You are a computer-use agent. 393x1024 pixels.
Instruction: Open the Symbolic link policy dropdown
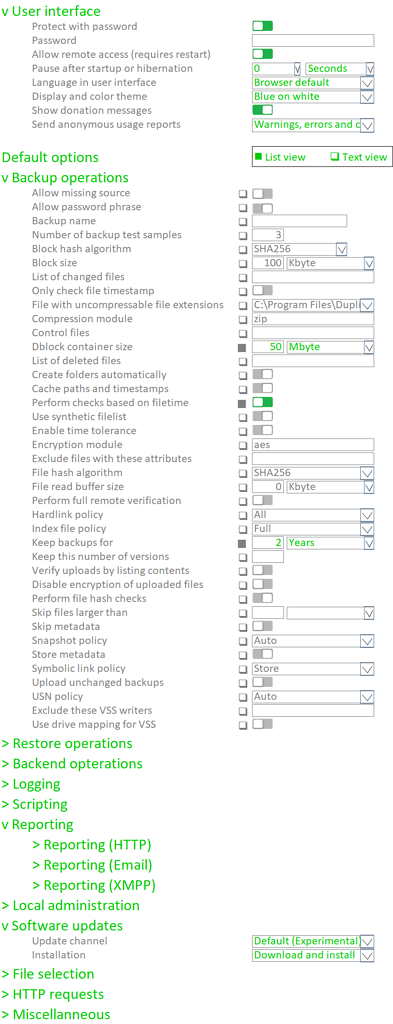click(x=313, y=669)
